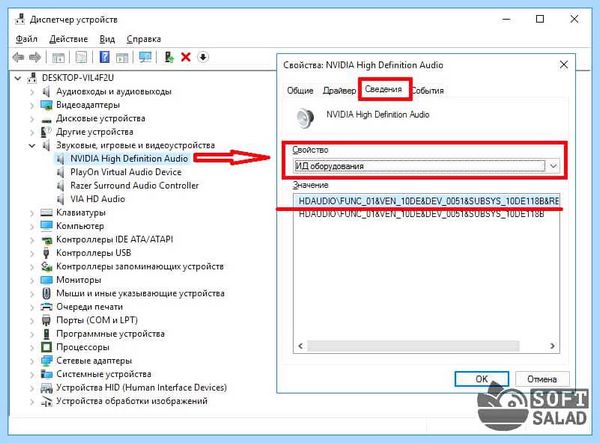Click the Device Manager title bar icon
Image resolution: width=600 pixels, height=443 pixels.
pyautogui.click(x=20, y=19)
